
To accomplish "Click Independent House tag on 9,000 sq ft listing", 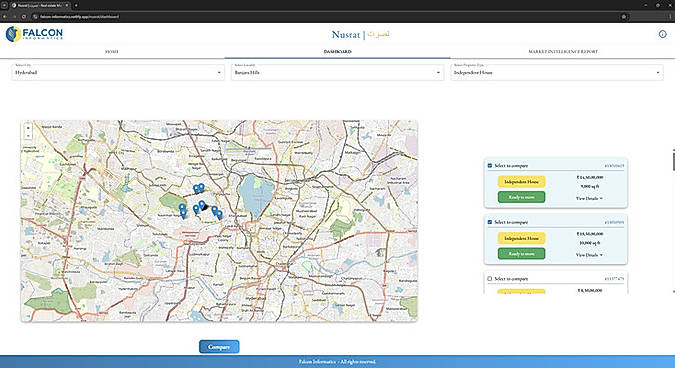I will [521, 182].
